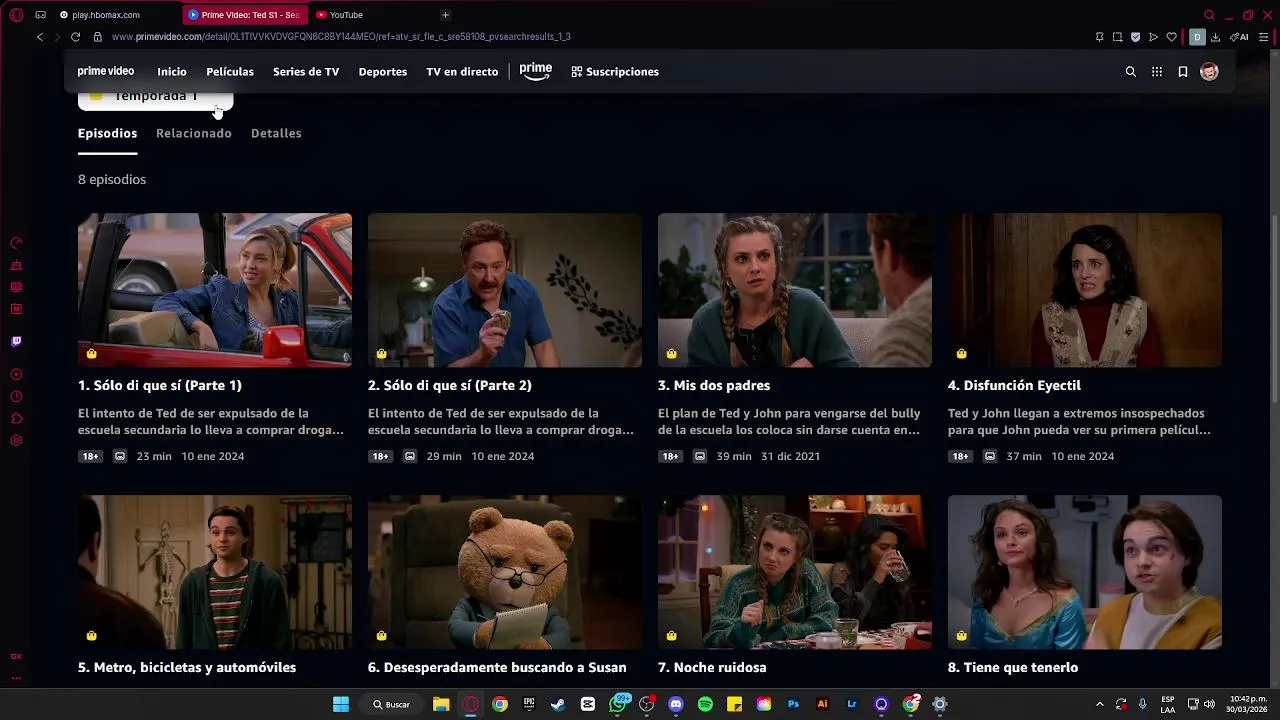Open TV en directo in navigation bar

462,72
